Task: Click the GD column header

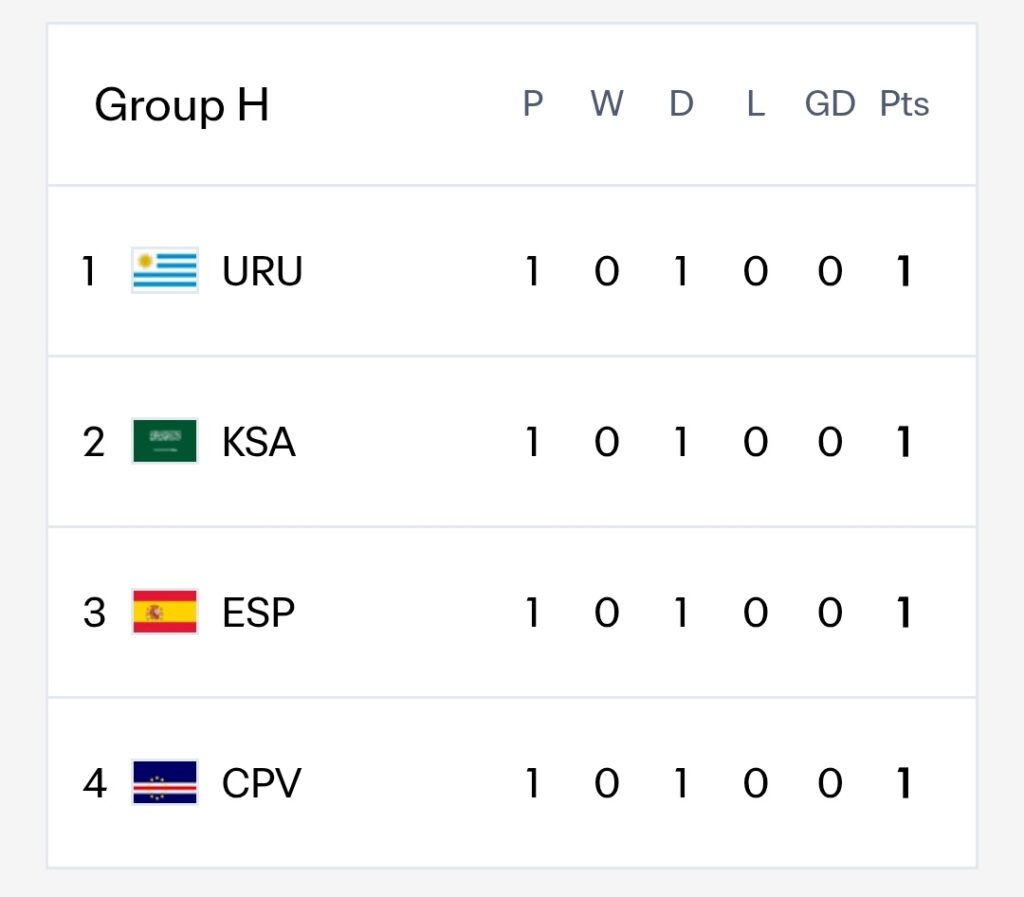Action: pos(829,103)
